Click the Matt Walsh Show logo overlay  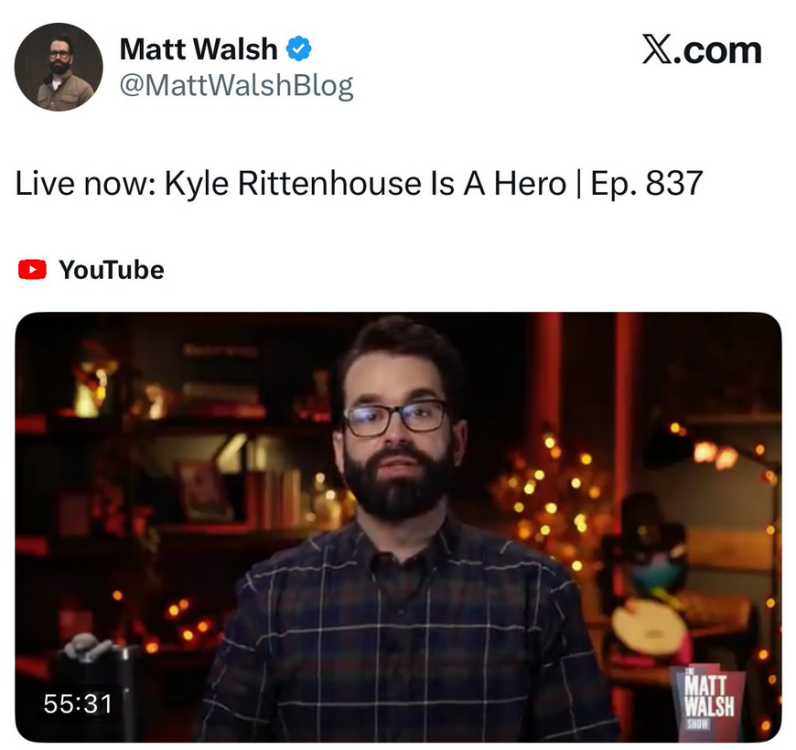(709, 699)
